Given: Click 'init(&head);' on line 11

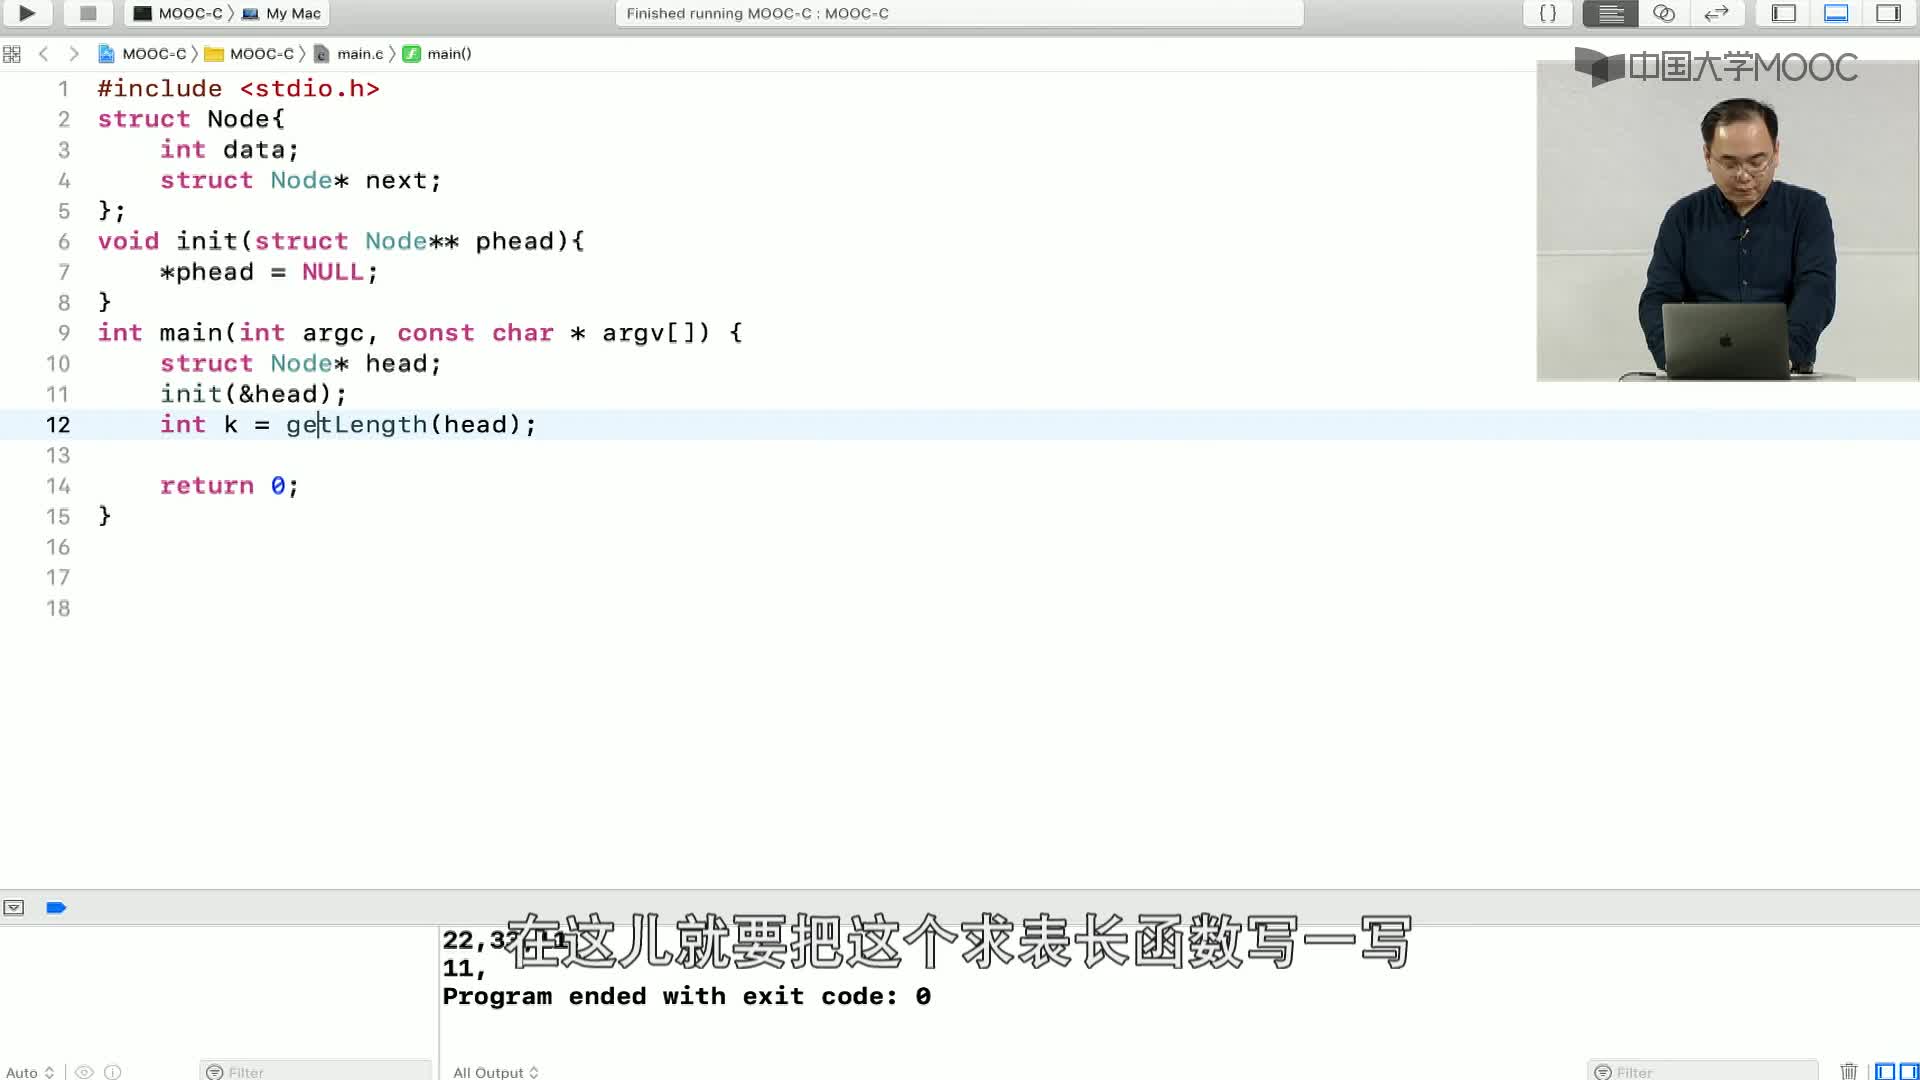Looking at the screenshot, I should pos(253,394).
